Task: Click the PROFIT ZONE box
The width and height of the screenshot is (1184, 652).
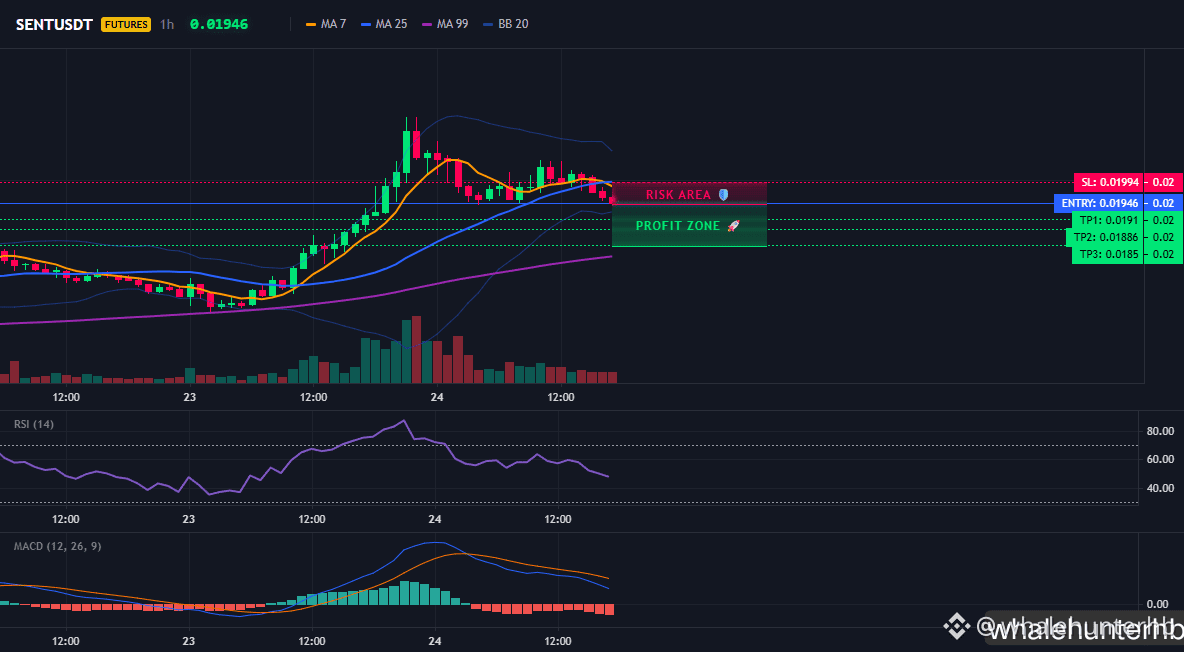Action: tap(689, 226)
